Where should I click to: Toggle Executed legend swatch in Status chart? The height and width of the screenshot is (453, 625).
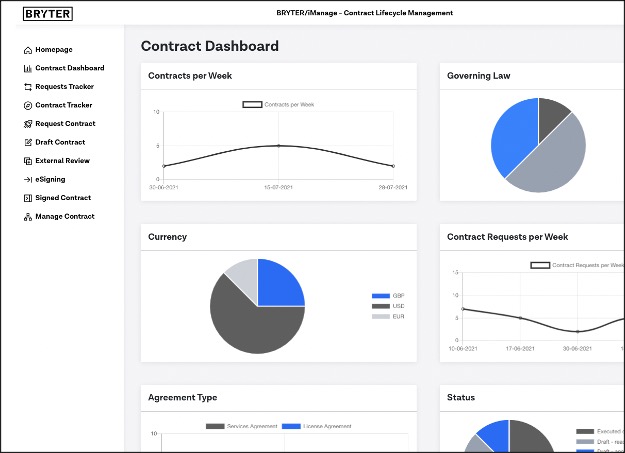coord(585,431)
